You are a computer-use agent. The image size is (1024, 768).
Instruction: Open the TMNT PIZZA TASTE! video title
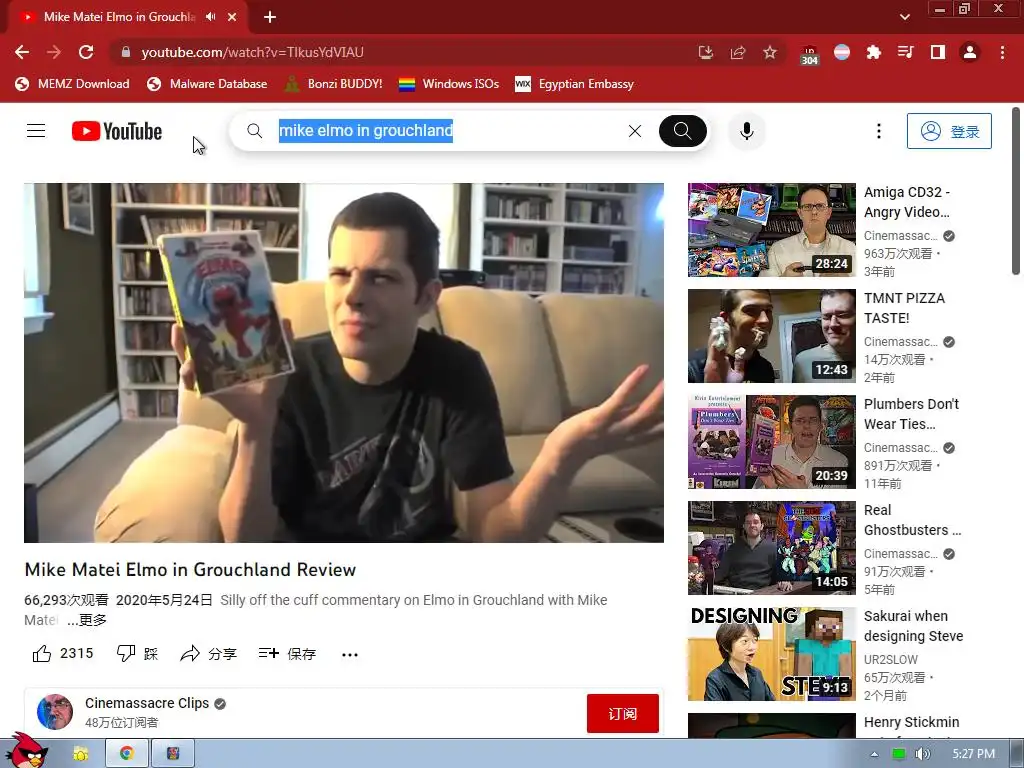[904, 308]
